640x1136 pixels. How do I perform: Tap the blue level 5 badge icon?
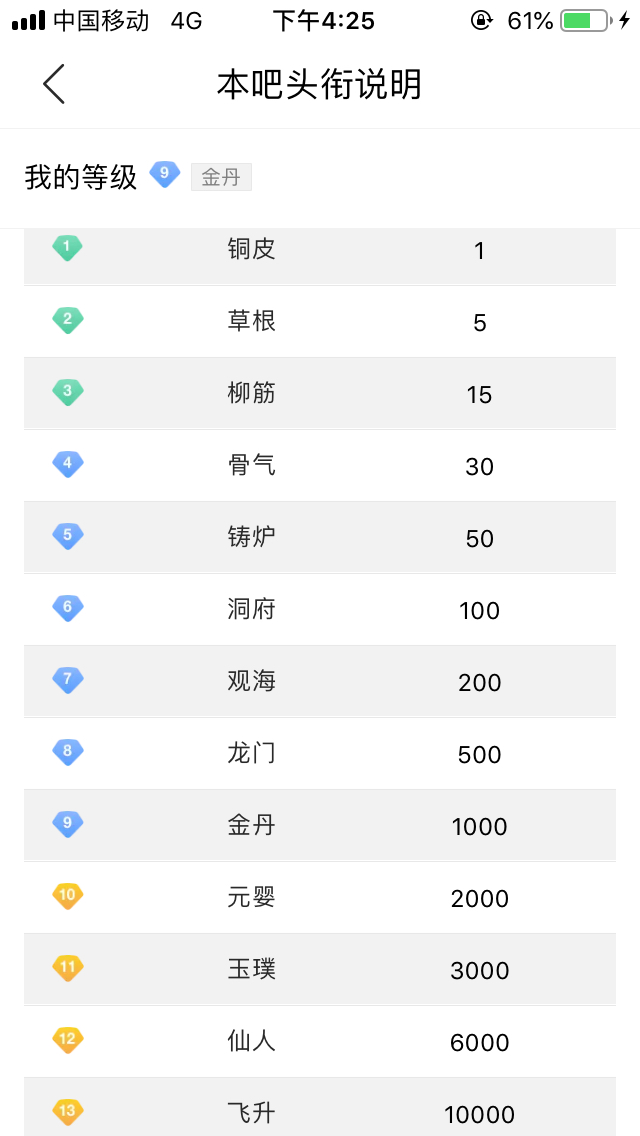(x=68, y=536)
